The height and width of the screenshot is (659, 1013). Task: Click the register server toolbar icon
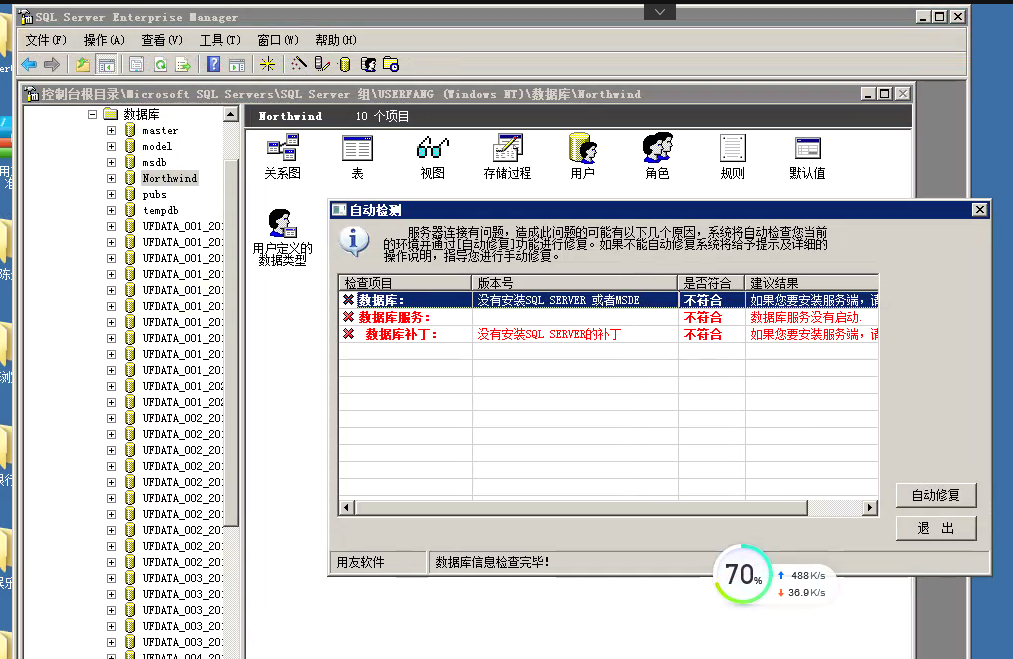point(322,64)
